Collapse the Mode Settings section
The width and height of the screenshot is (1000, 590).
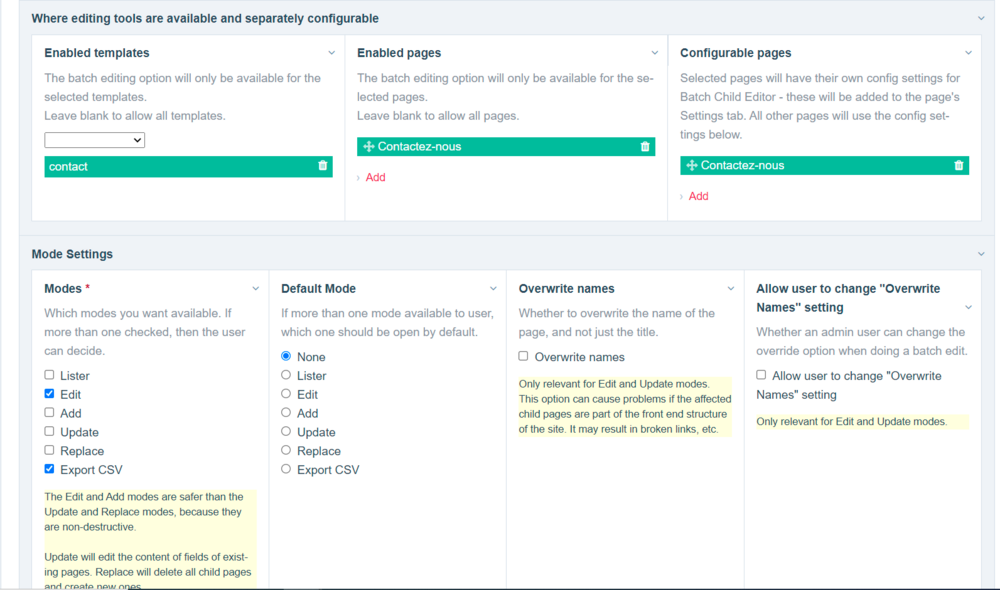[x=981, y=254]
